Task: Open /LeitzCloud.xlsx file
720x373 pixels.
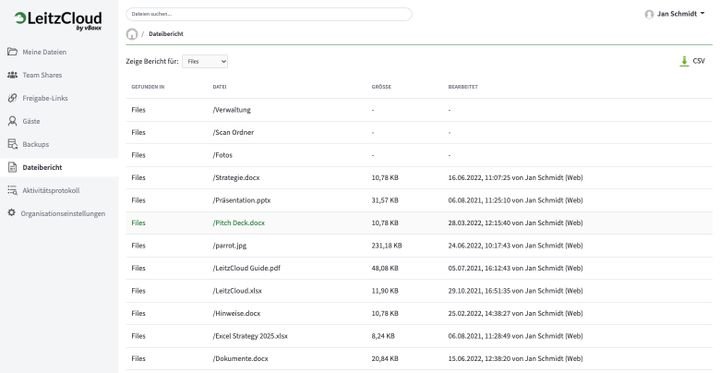Action: [237, 291]
